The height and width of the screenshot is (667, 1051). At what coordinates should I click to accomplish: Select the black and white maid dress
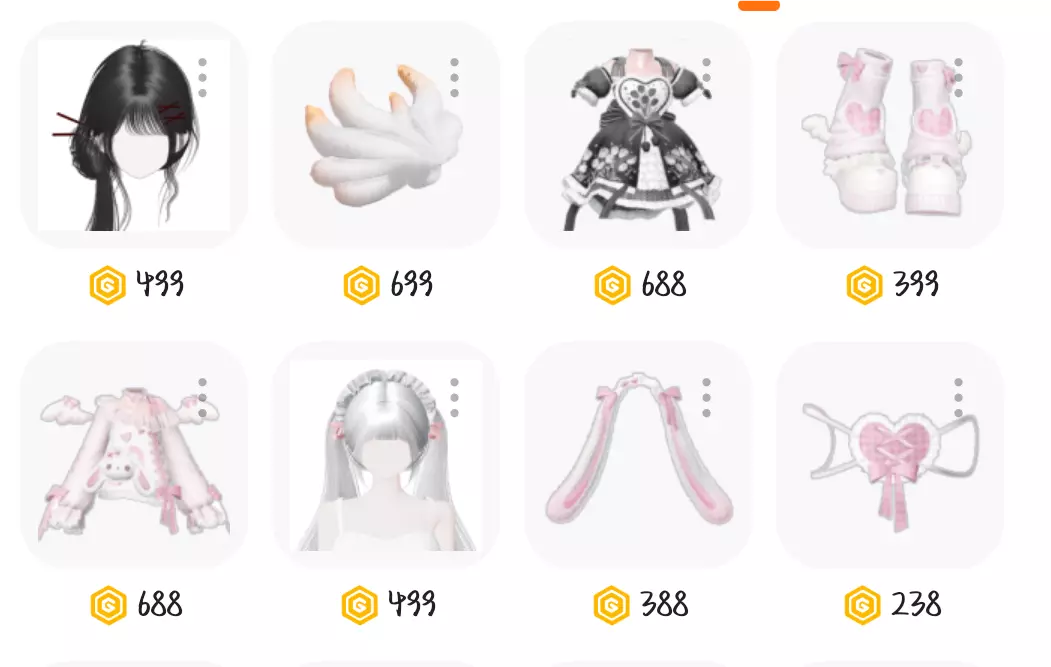[638, 135]
